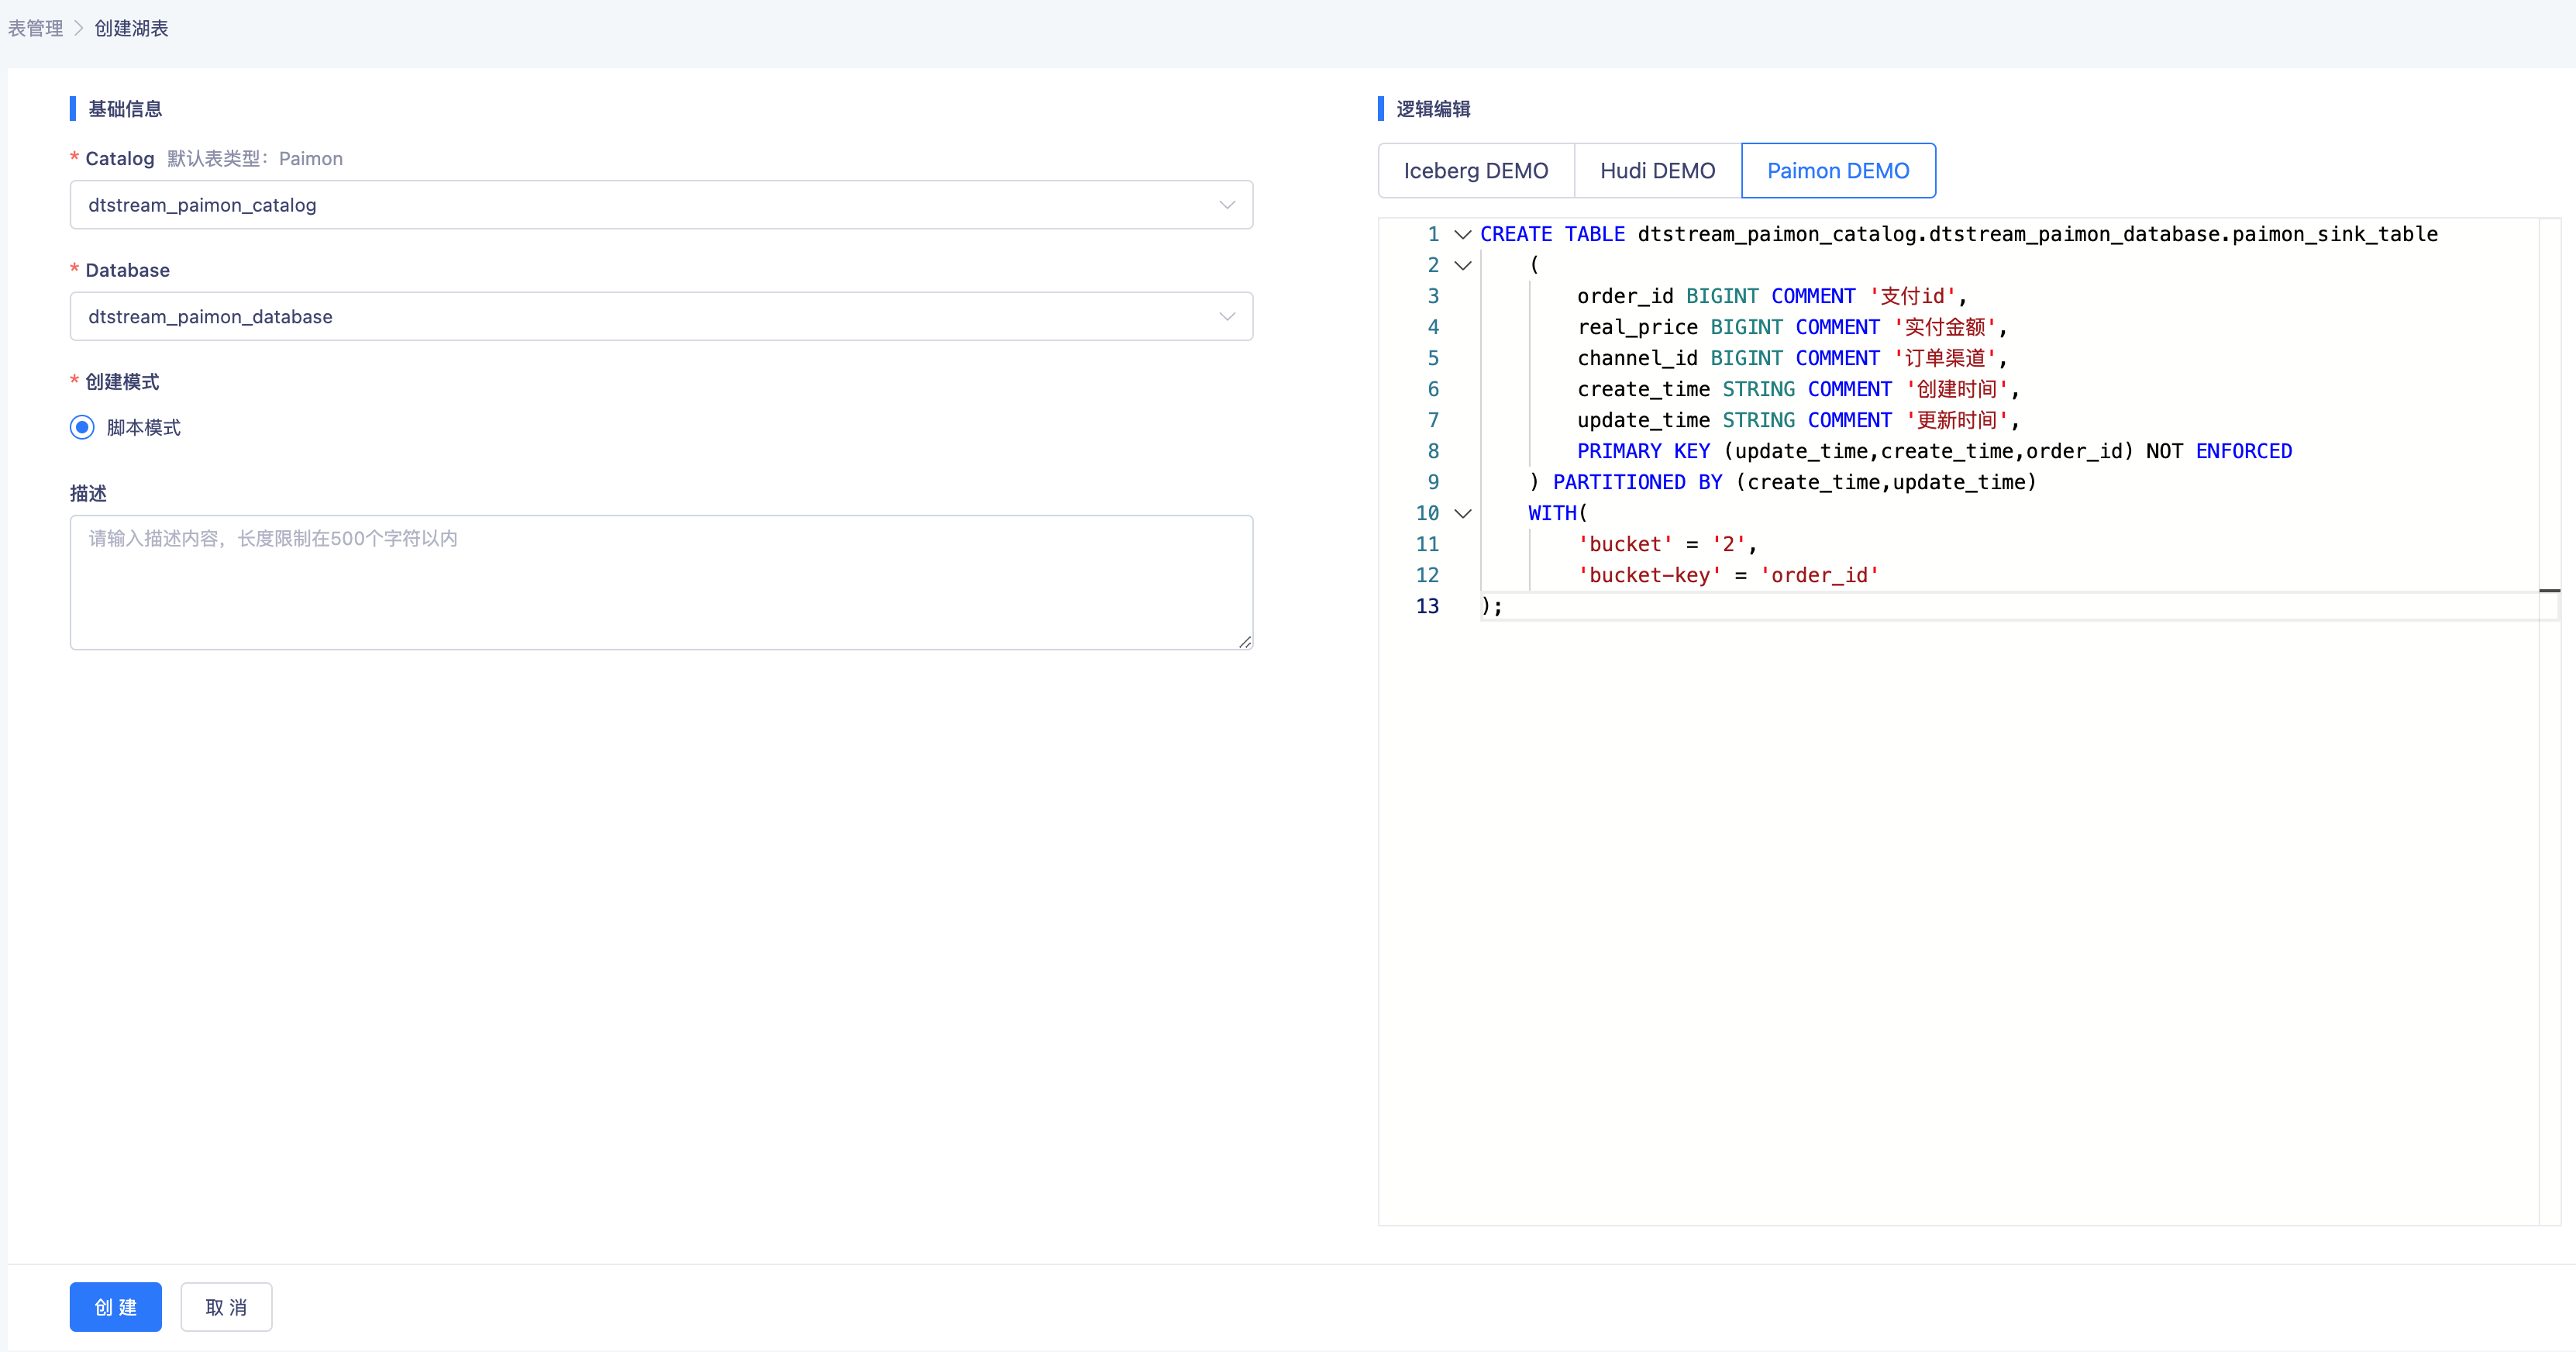
Task: Click the blue 创建 button
Action: click(x=116, y=1307)
